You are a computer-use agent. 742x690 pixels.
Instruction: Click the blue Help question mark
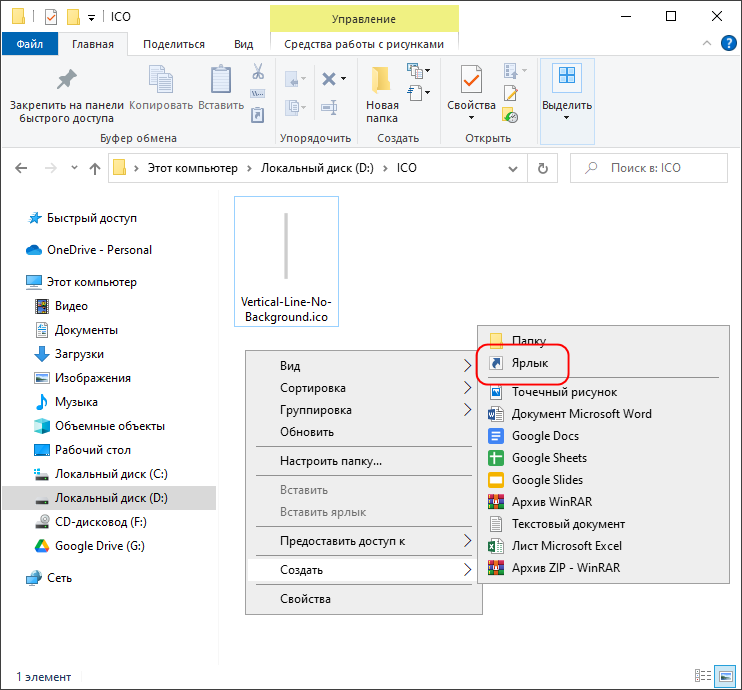[728, 44]
